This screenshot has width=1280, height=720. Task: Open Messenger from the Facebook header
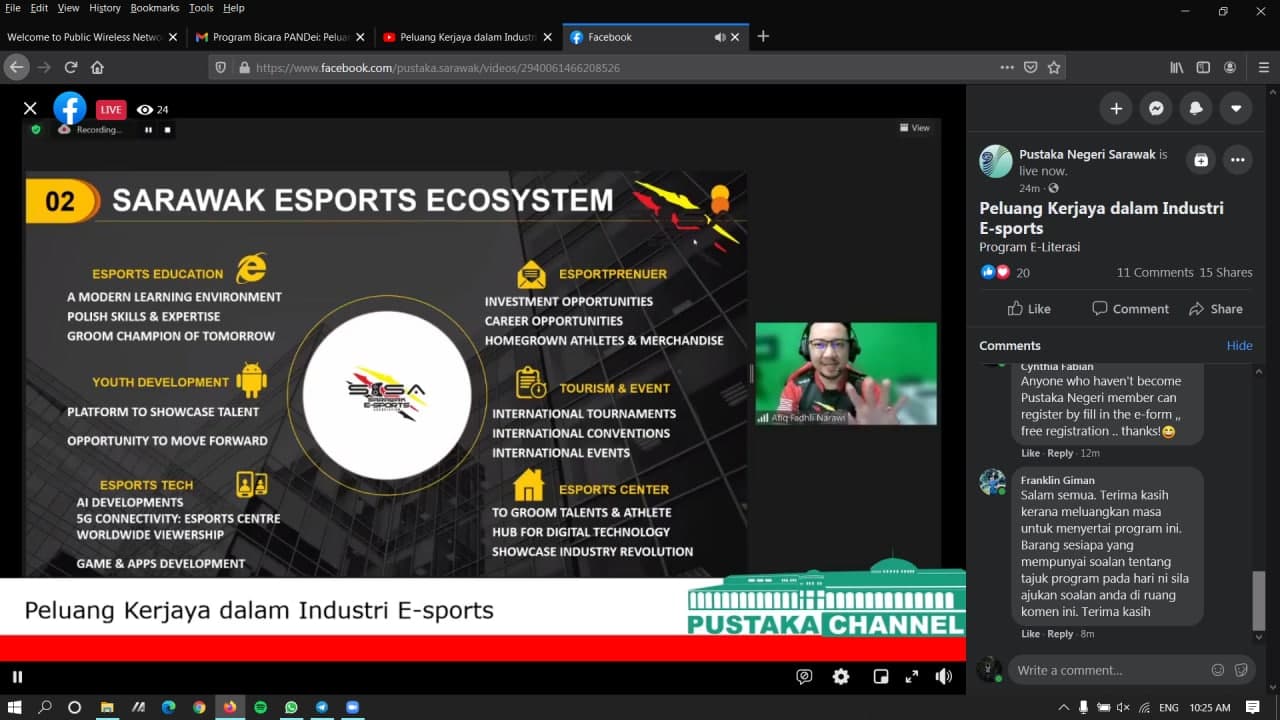click(x=1156, y=109)
